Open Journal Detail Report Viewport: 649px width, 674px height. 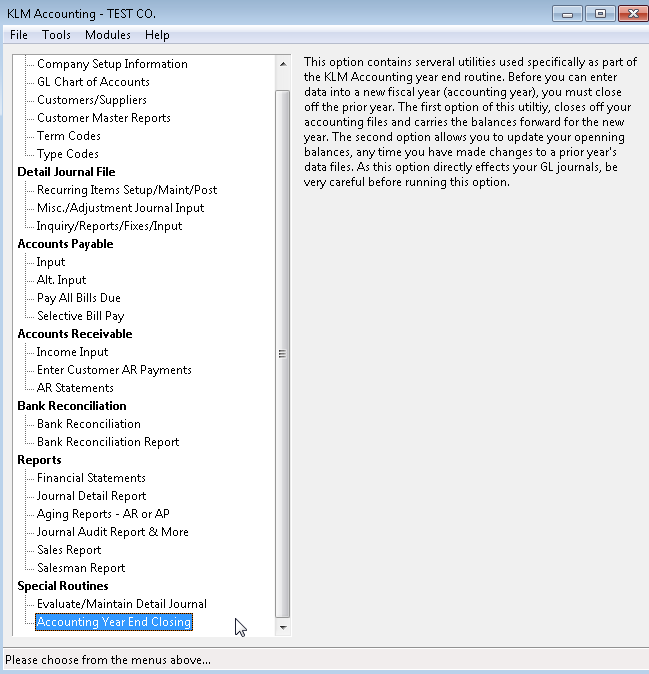(92, 496)
